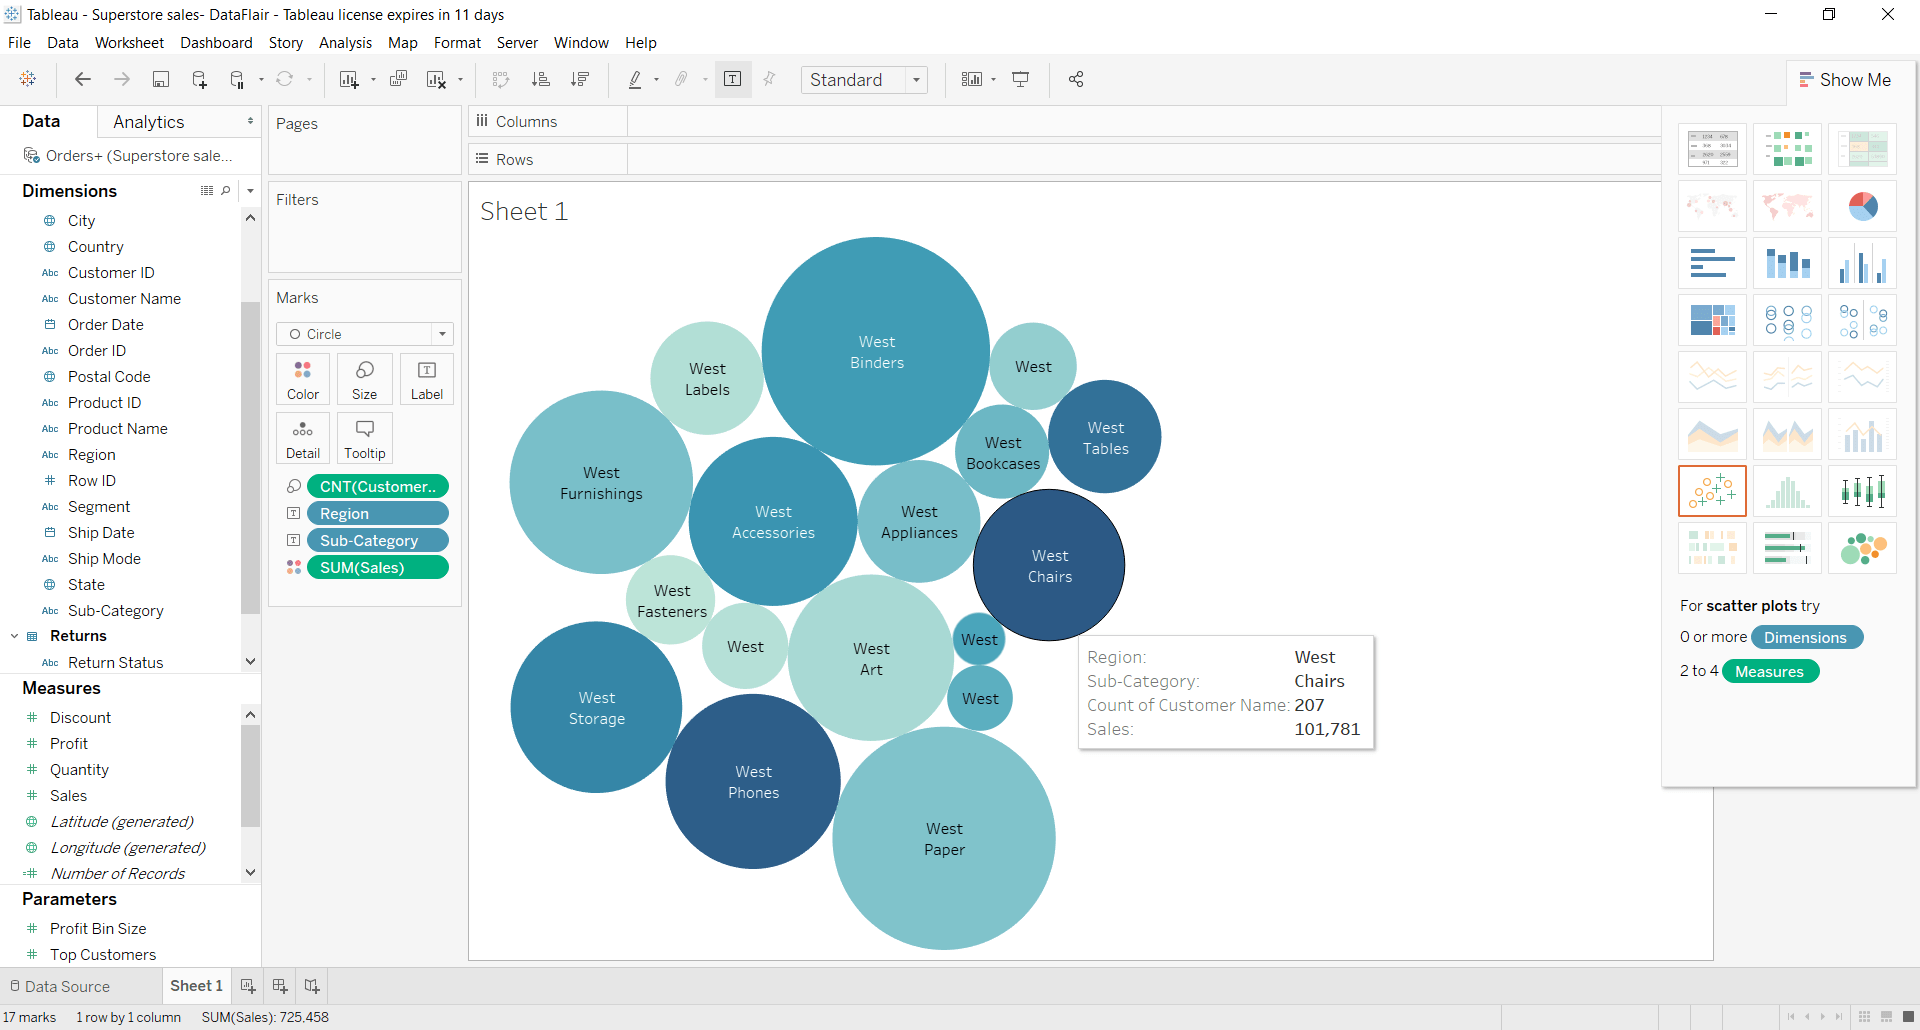1920x1030 pixels.
Task: Open the Label settings in Marks
Action: coord(426,378)
